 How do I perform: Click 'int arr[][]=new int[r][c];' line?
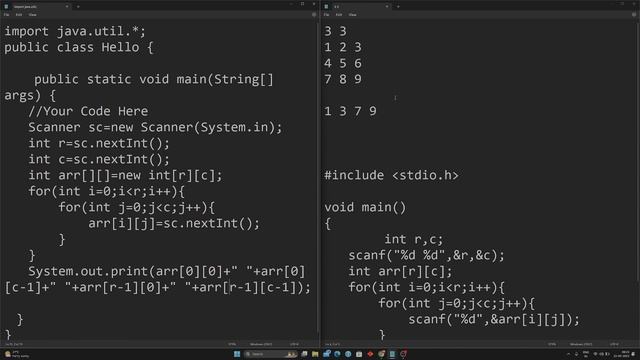pyautogui.click(x=125, y=175)
